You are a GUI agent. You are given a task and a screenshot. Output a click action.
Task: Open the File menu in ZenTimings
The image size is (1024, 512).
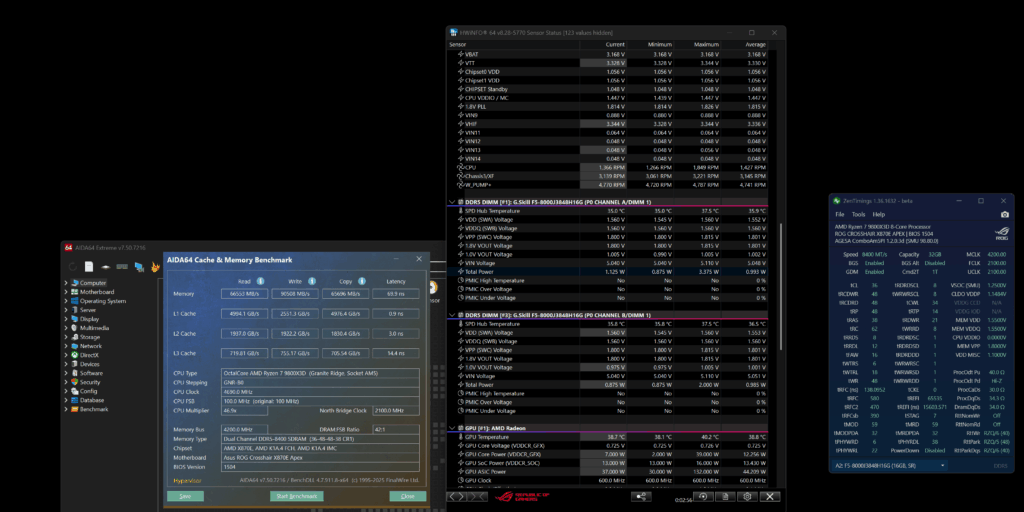pos(840,214)
